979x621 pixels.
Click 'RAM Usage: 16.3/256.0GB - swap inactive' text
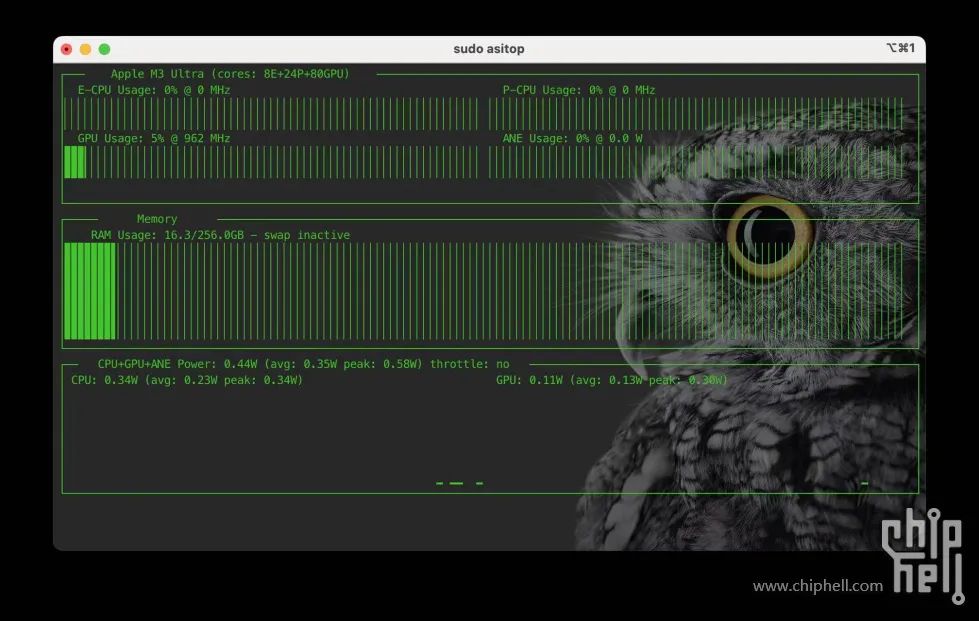pos(220,235)
